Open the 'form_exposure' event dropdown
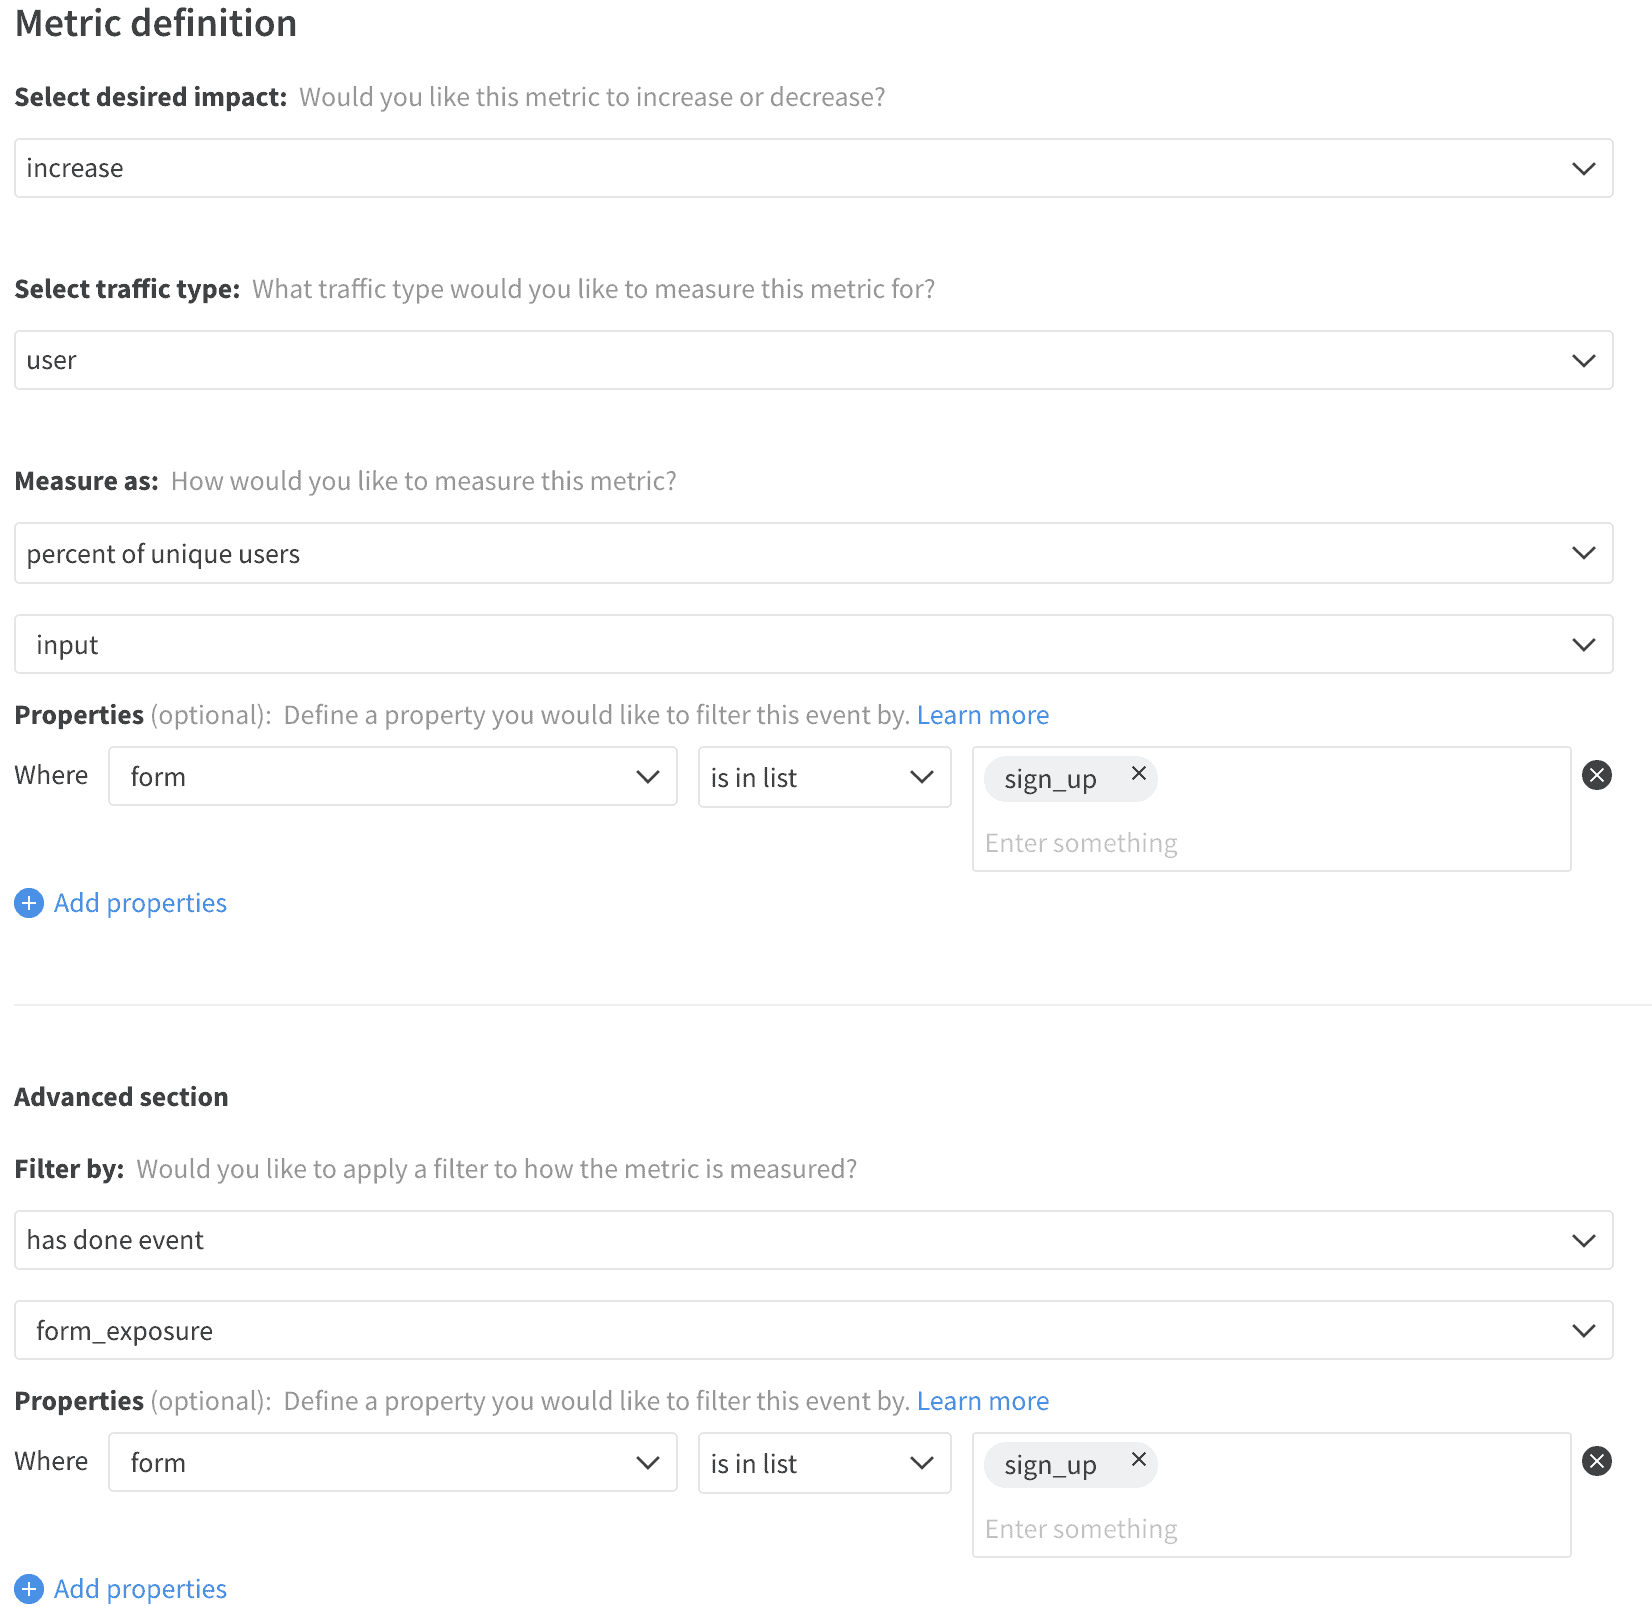The width and height of the screenshot is (1652, 1622). coord(813,1330)
